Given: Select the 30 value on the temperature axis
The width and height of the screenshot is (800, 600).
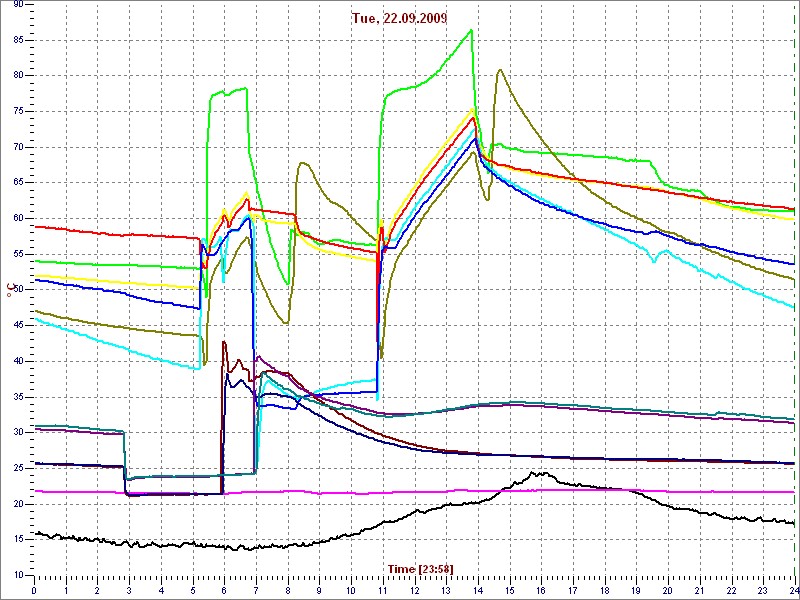Looking at the screenshot, I should coord(17,433).
